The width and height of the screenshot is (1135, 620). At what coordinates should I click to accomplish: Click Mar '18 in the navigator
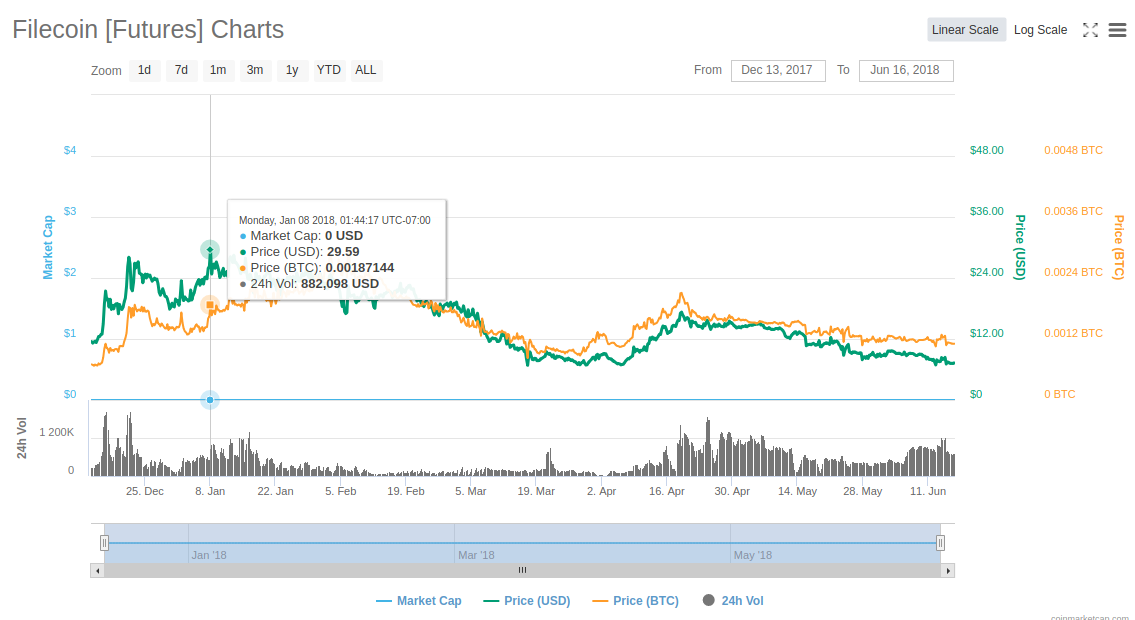476,556
